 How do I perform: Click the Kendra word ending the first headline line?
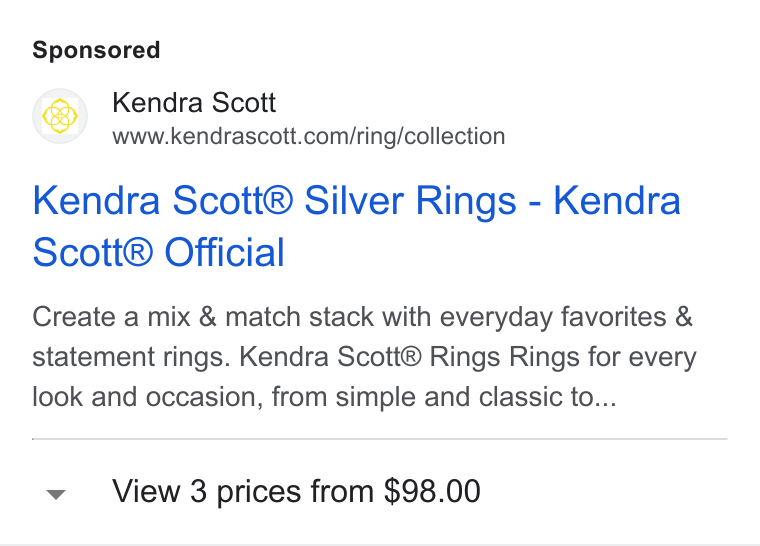(617, 201)
